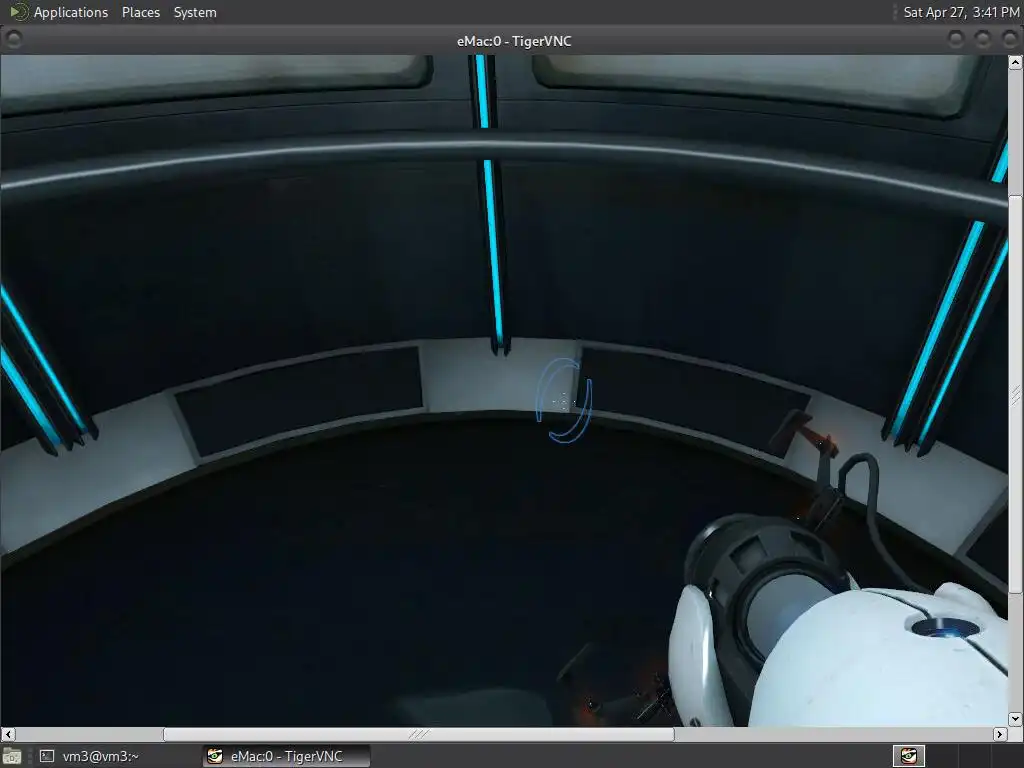Click the scroll down arrow of vertical scrollbar
The width and height of the screenshot is (1024, 768).
pos(1015,719)
